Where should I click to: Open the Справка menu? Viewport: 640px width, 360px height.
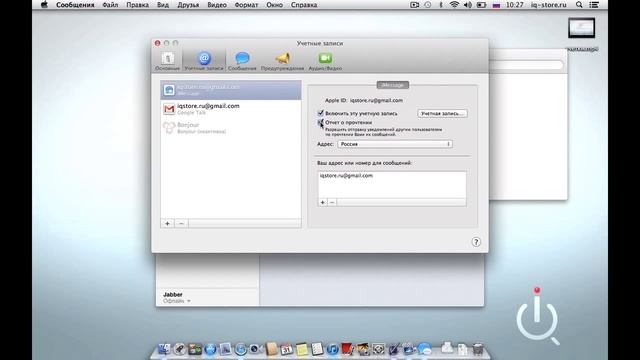[304, 5]
